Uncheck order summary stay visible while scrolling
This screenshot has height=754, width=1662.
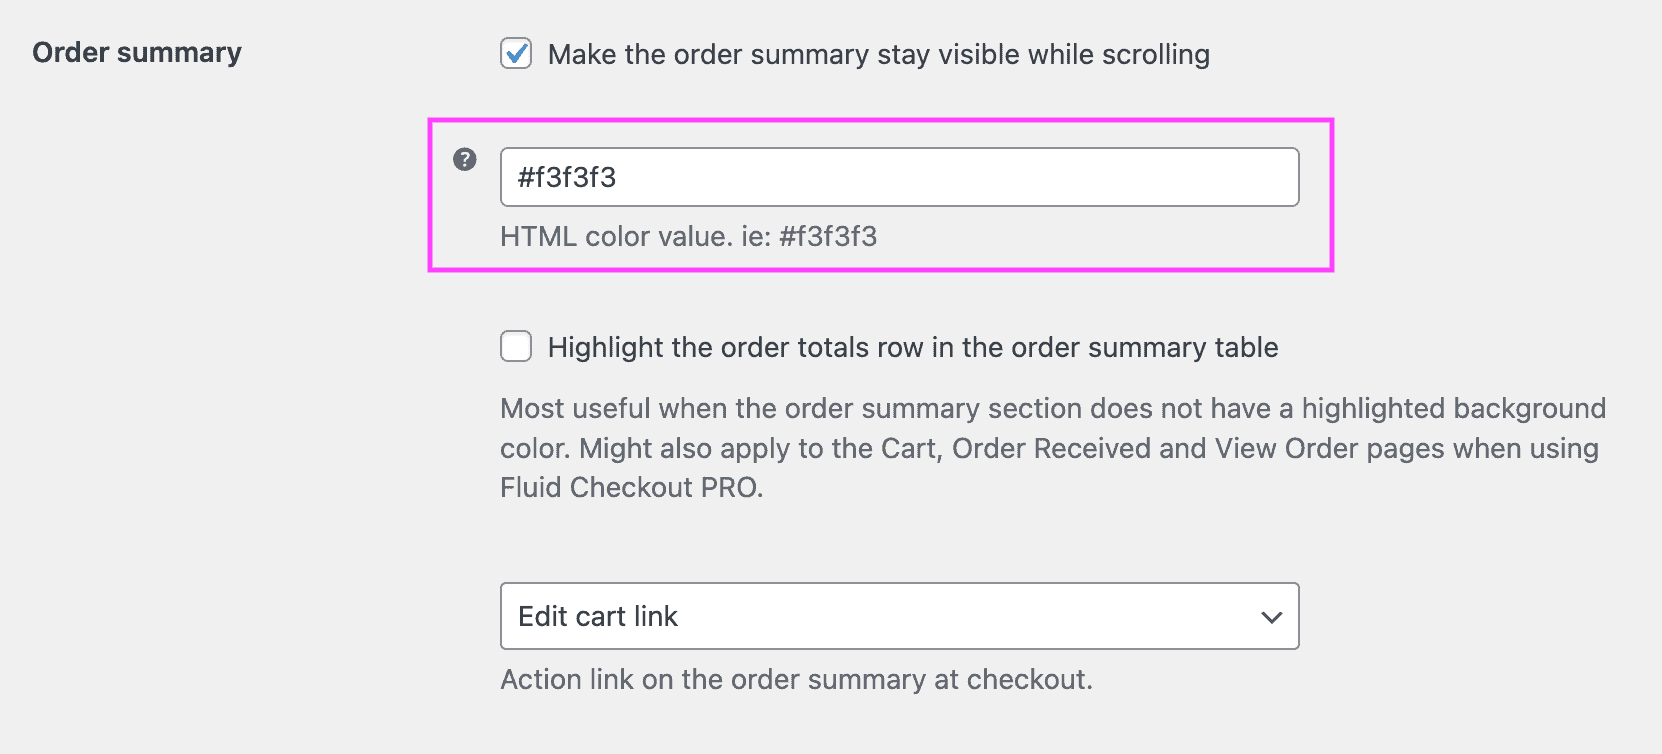[516, 55]
